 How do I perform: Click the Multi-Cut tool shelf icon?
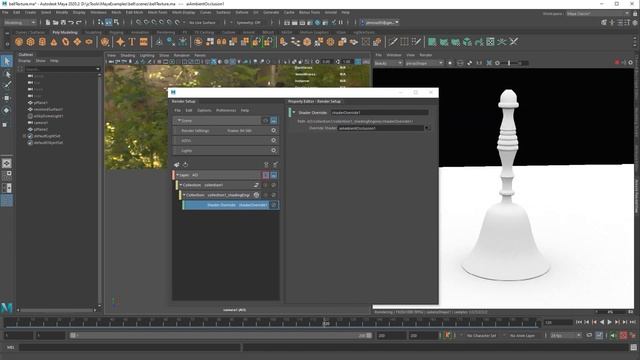coord(393,42)
